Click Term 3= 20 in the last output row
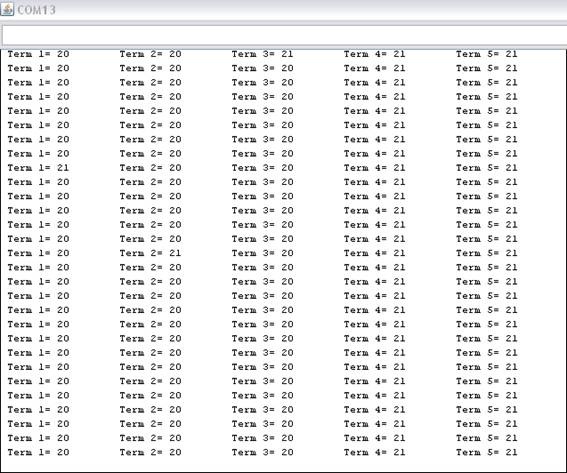This screenshot has height=473, width=567. tap(263, 452)
